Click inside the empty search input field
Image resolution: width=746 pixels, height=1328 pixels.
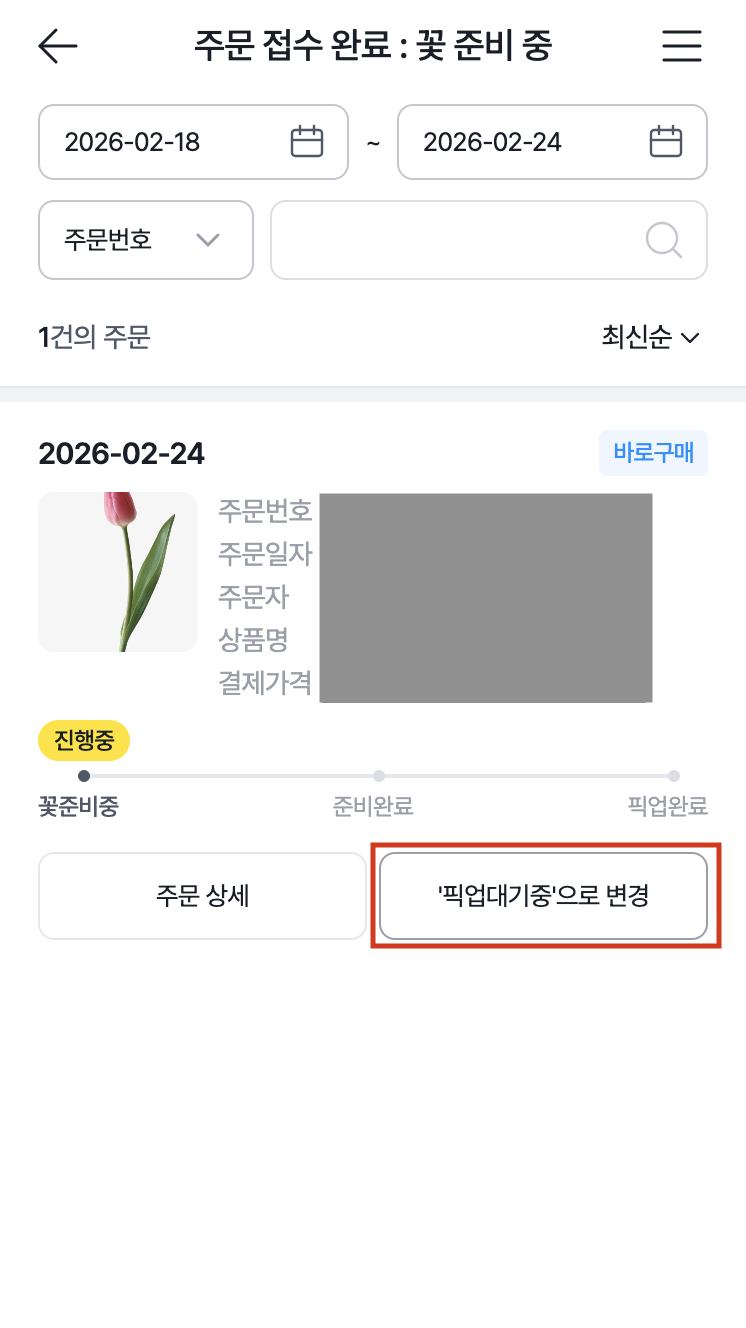click(x=450, y=240)
